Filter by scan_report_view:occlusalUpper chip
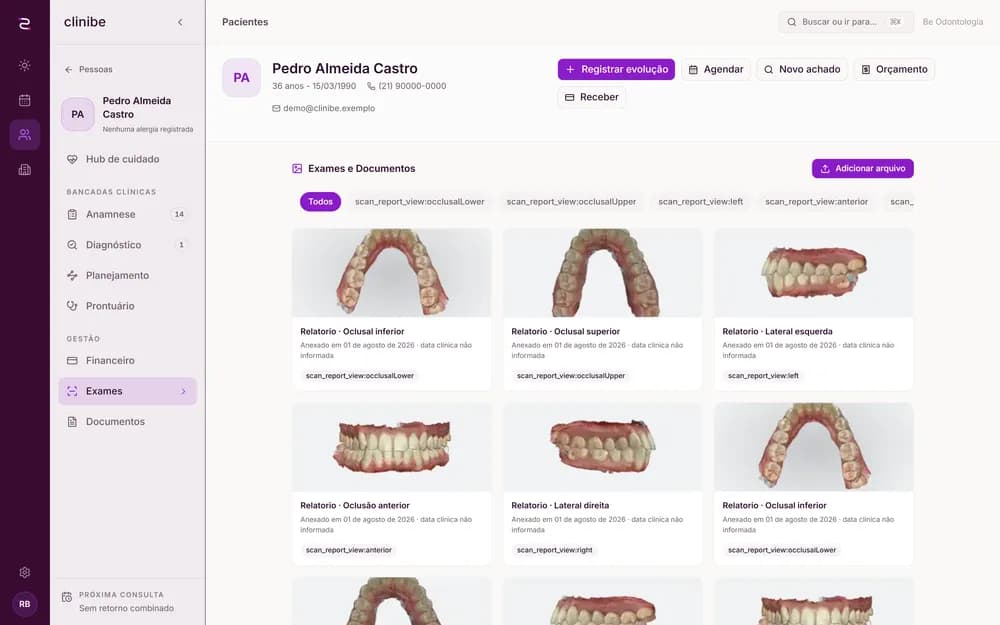This screenshot has width=1000, height=625. click(571, 202)
